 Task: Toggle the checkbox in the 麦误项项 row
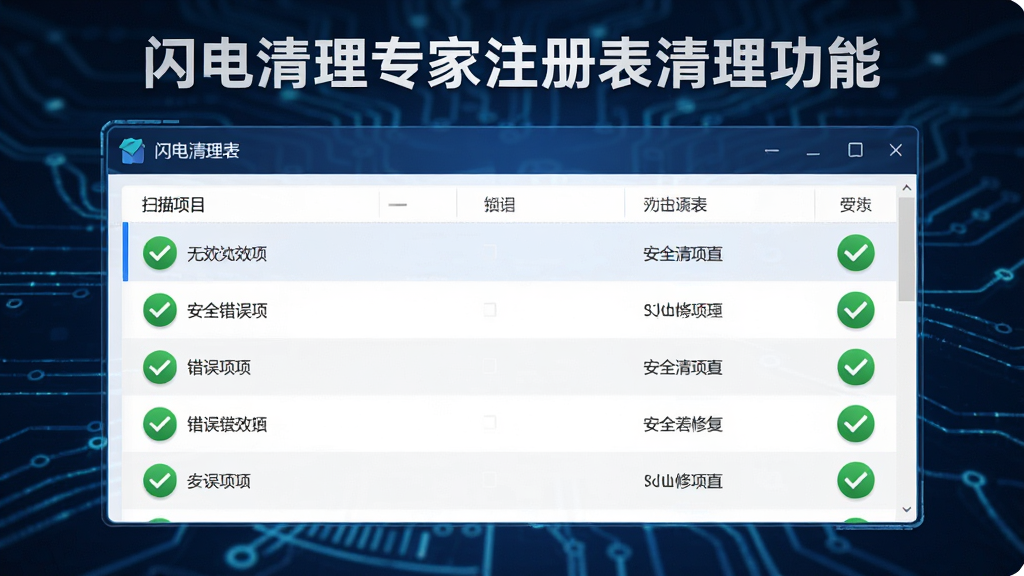pyautogui.click(x=490, y=479)
